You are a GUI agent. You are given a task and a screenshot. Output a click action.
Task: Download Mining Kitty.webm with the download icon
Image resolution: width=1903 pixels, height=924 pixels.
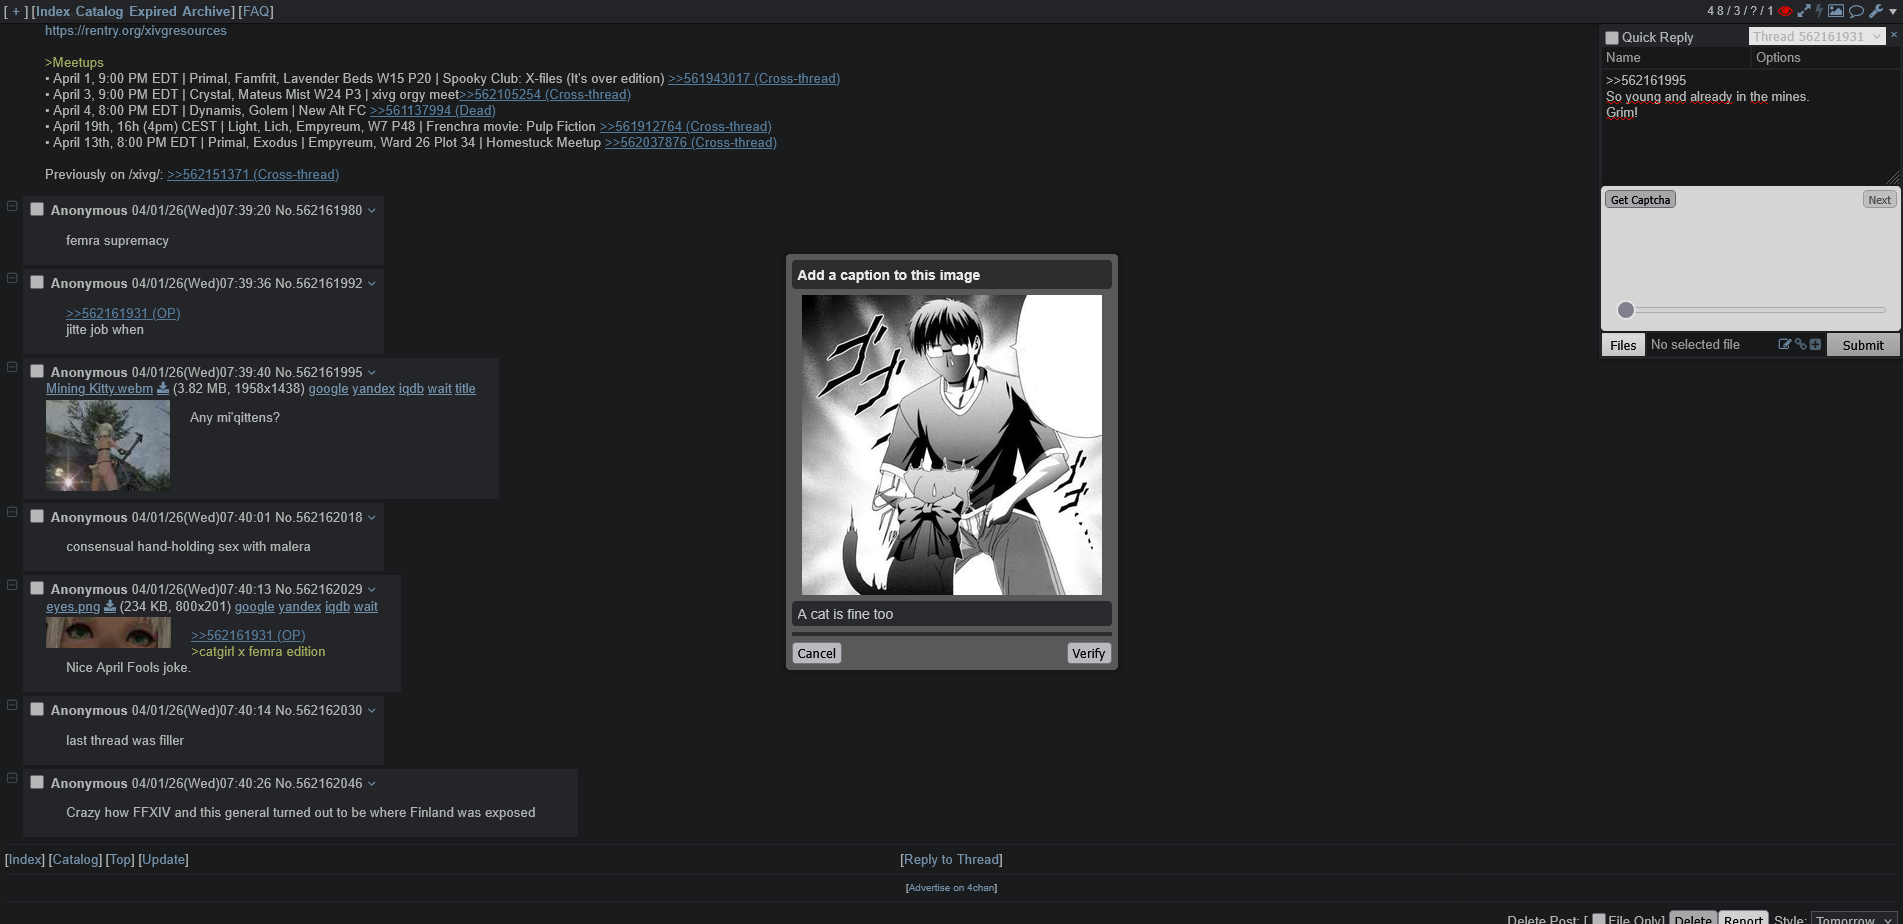[x=163, y=389]
